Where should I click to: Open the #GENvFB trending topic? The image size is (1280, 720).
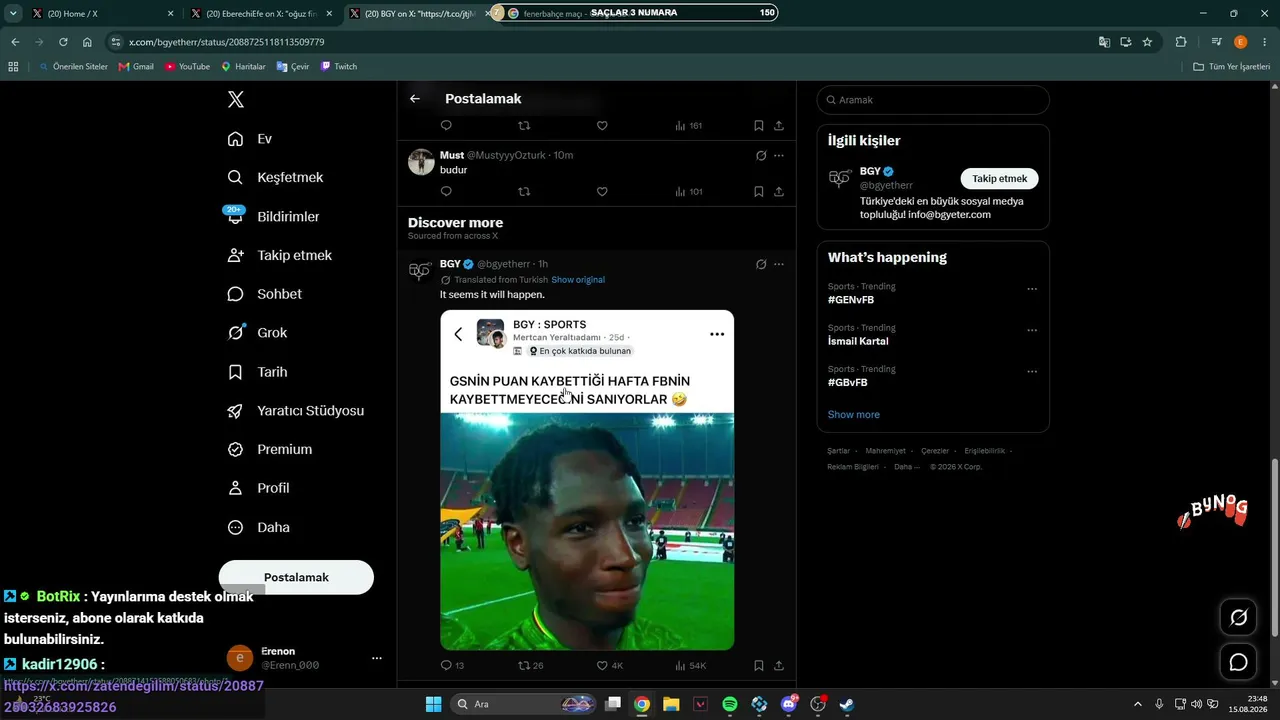(x=851, y=300)
